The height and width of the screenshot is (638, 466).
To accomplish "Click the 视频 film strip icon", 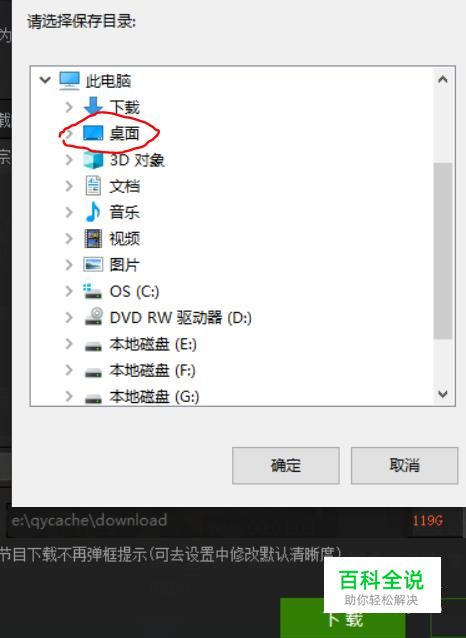I will point(93,238).
